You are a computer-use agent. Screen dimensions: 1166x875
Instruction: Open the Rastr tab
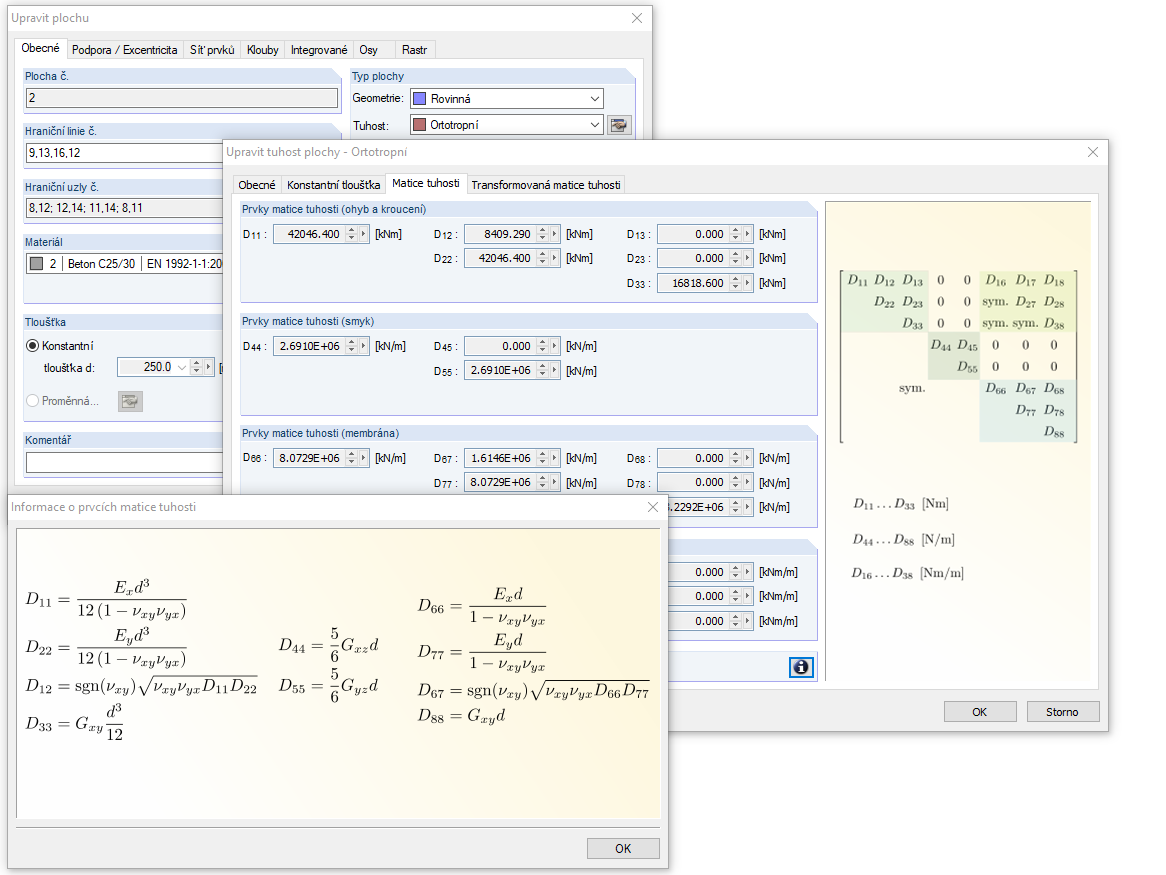pos(414,50)
